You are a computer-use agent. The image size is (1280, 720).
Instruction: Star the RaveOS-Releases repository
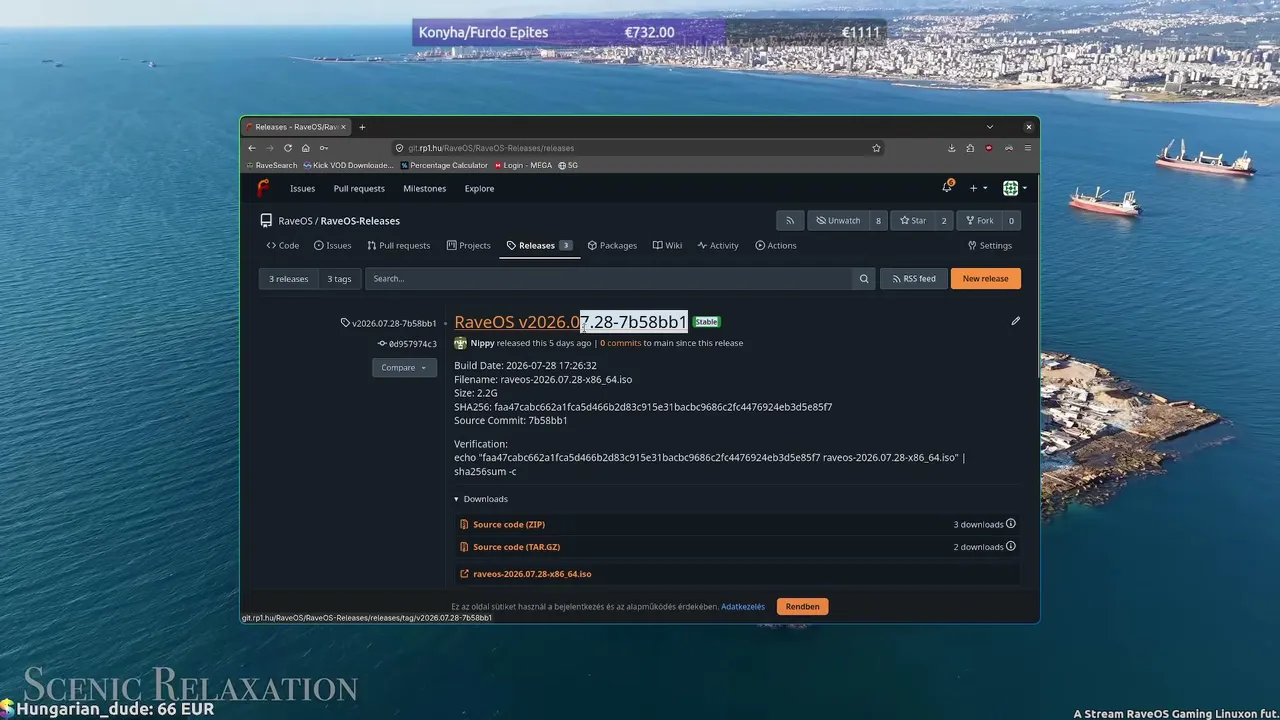913,221
